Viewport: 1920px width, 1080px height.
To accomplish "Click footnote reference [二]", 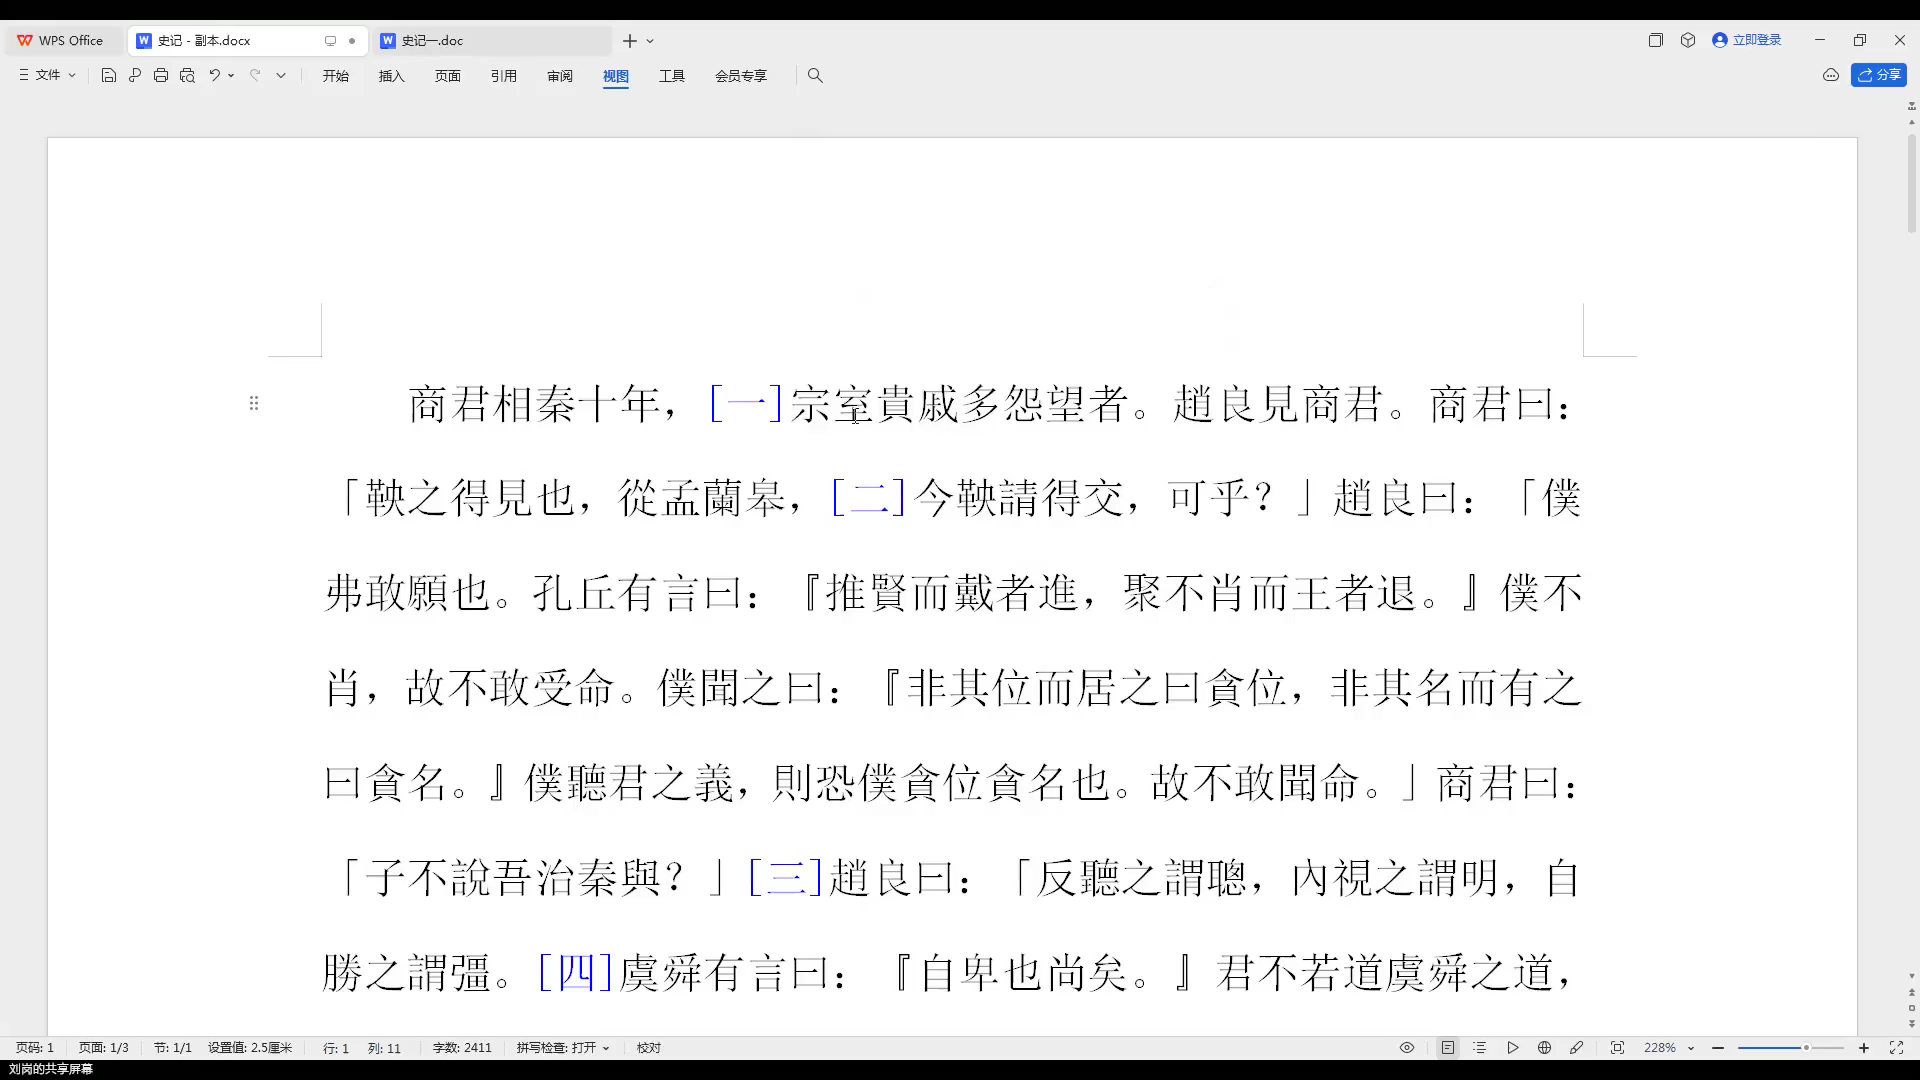I will (869, 498).
